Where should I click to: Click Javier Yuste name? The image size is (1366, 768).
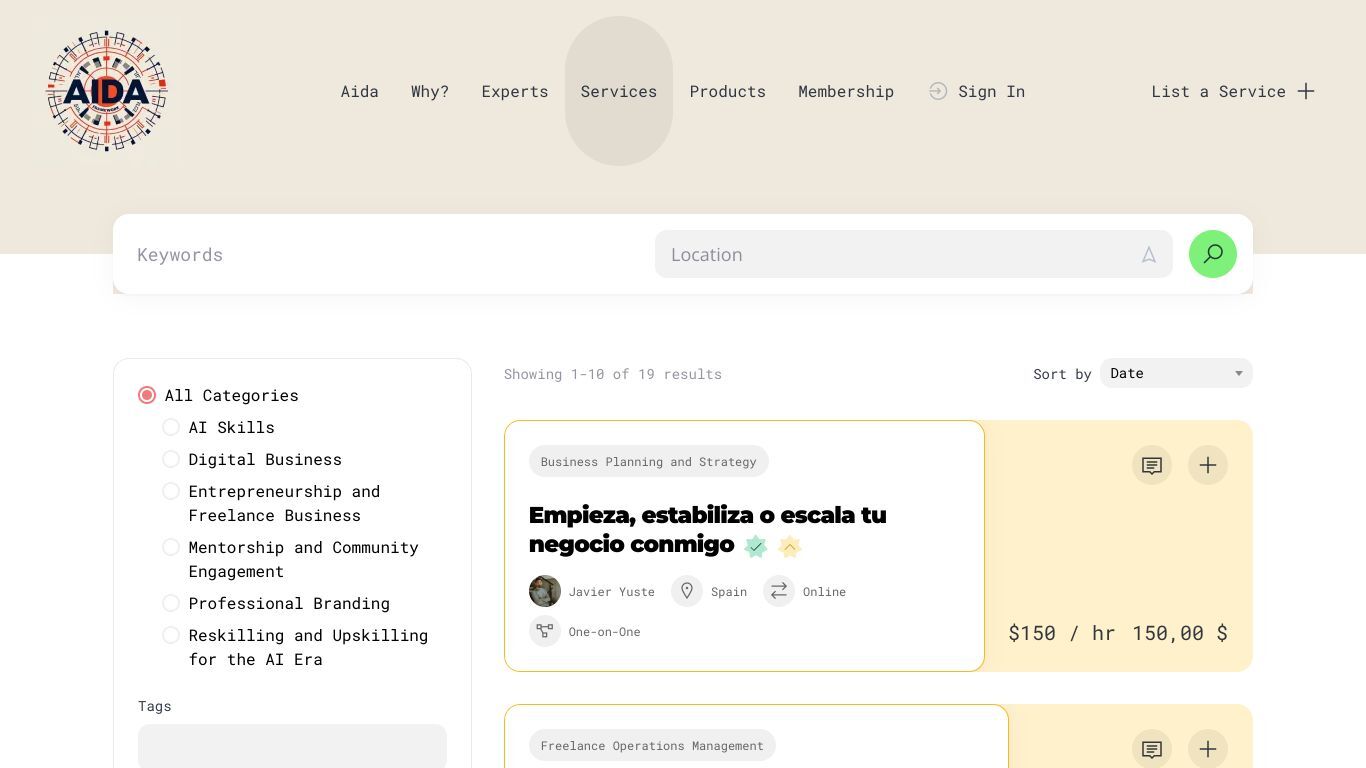tap(612, 592)
